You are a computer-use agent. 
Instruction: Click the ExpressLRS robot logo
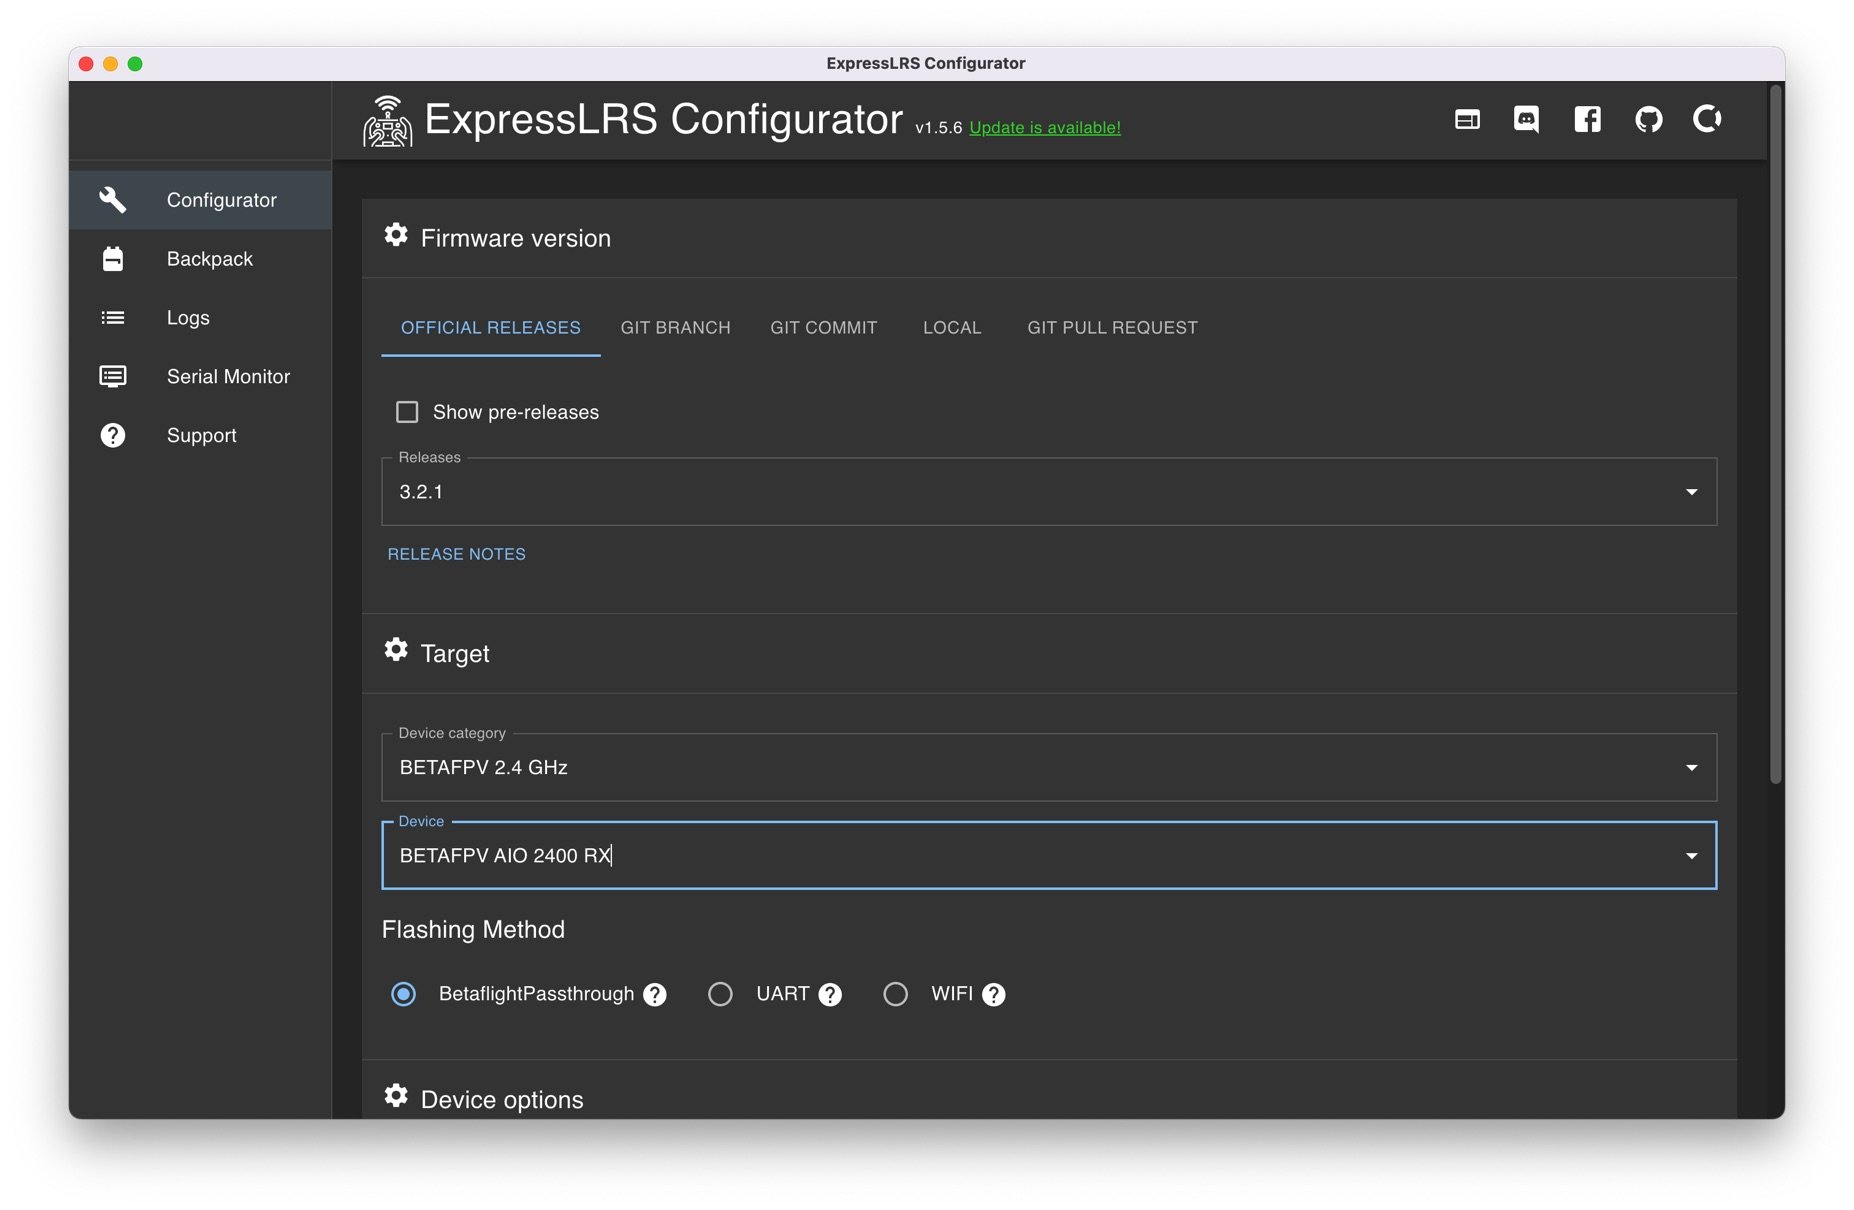[x=387, y=121]
